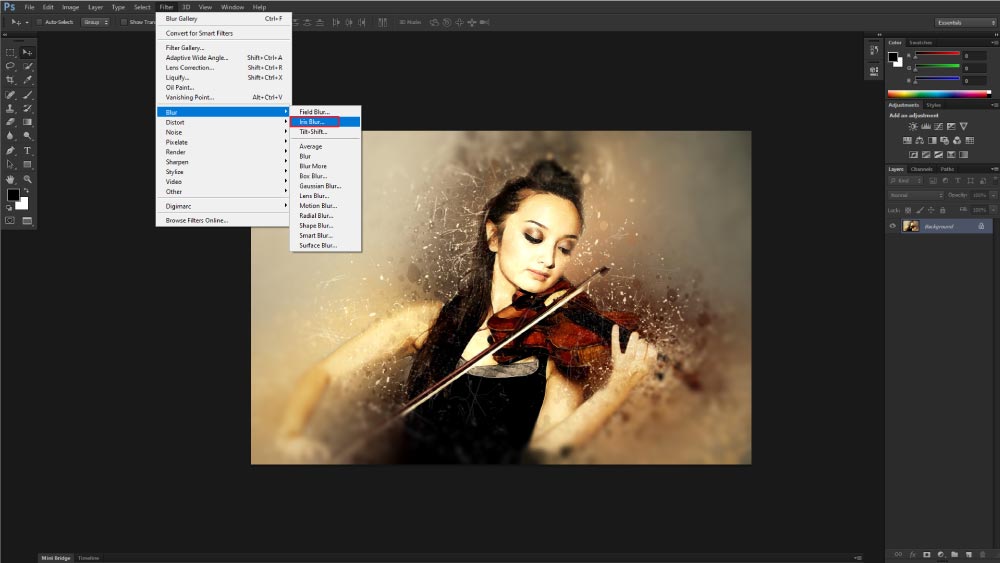
Task: Adjust the red R color slider
Action: (x=937, y=54)
